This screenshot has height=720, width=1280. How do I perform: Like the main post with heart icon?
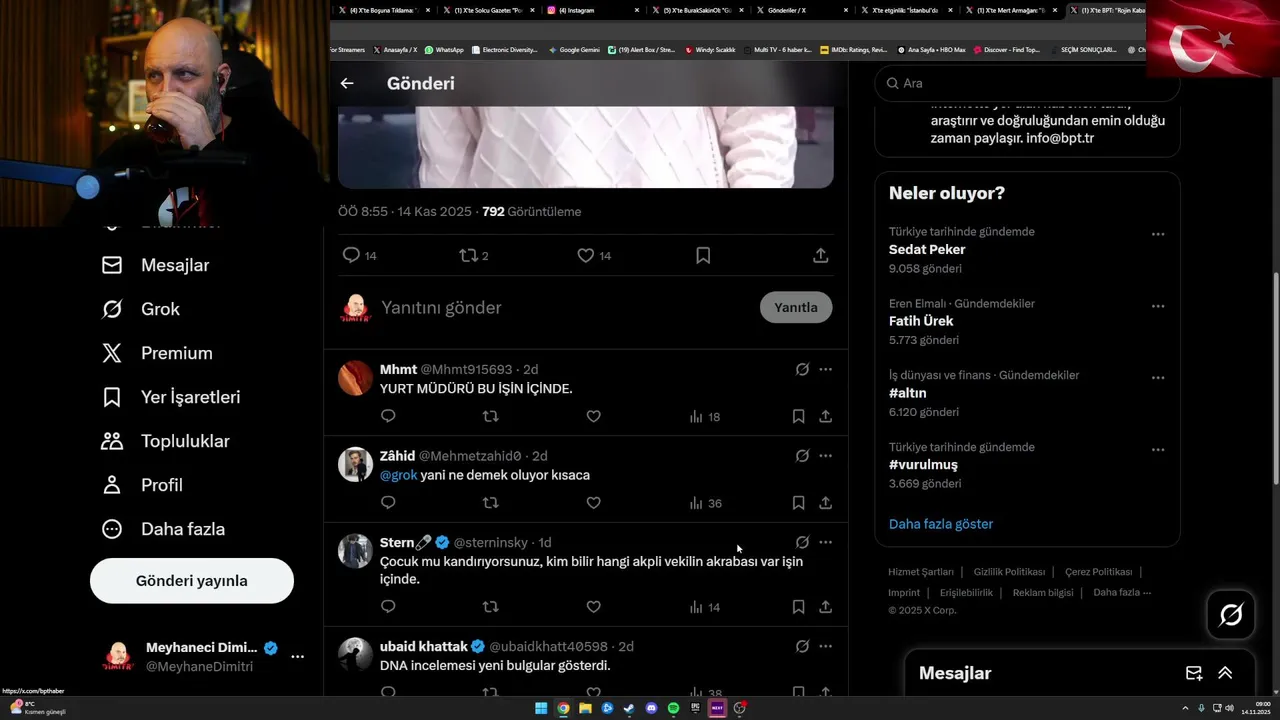pos(586,255)
